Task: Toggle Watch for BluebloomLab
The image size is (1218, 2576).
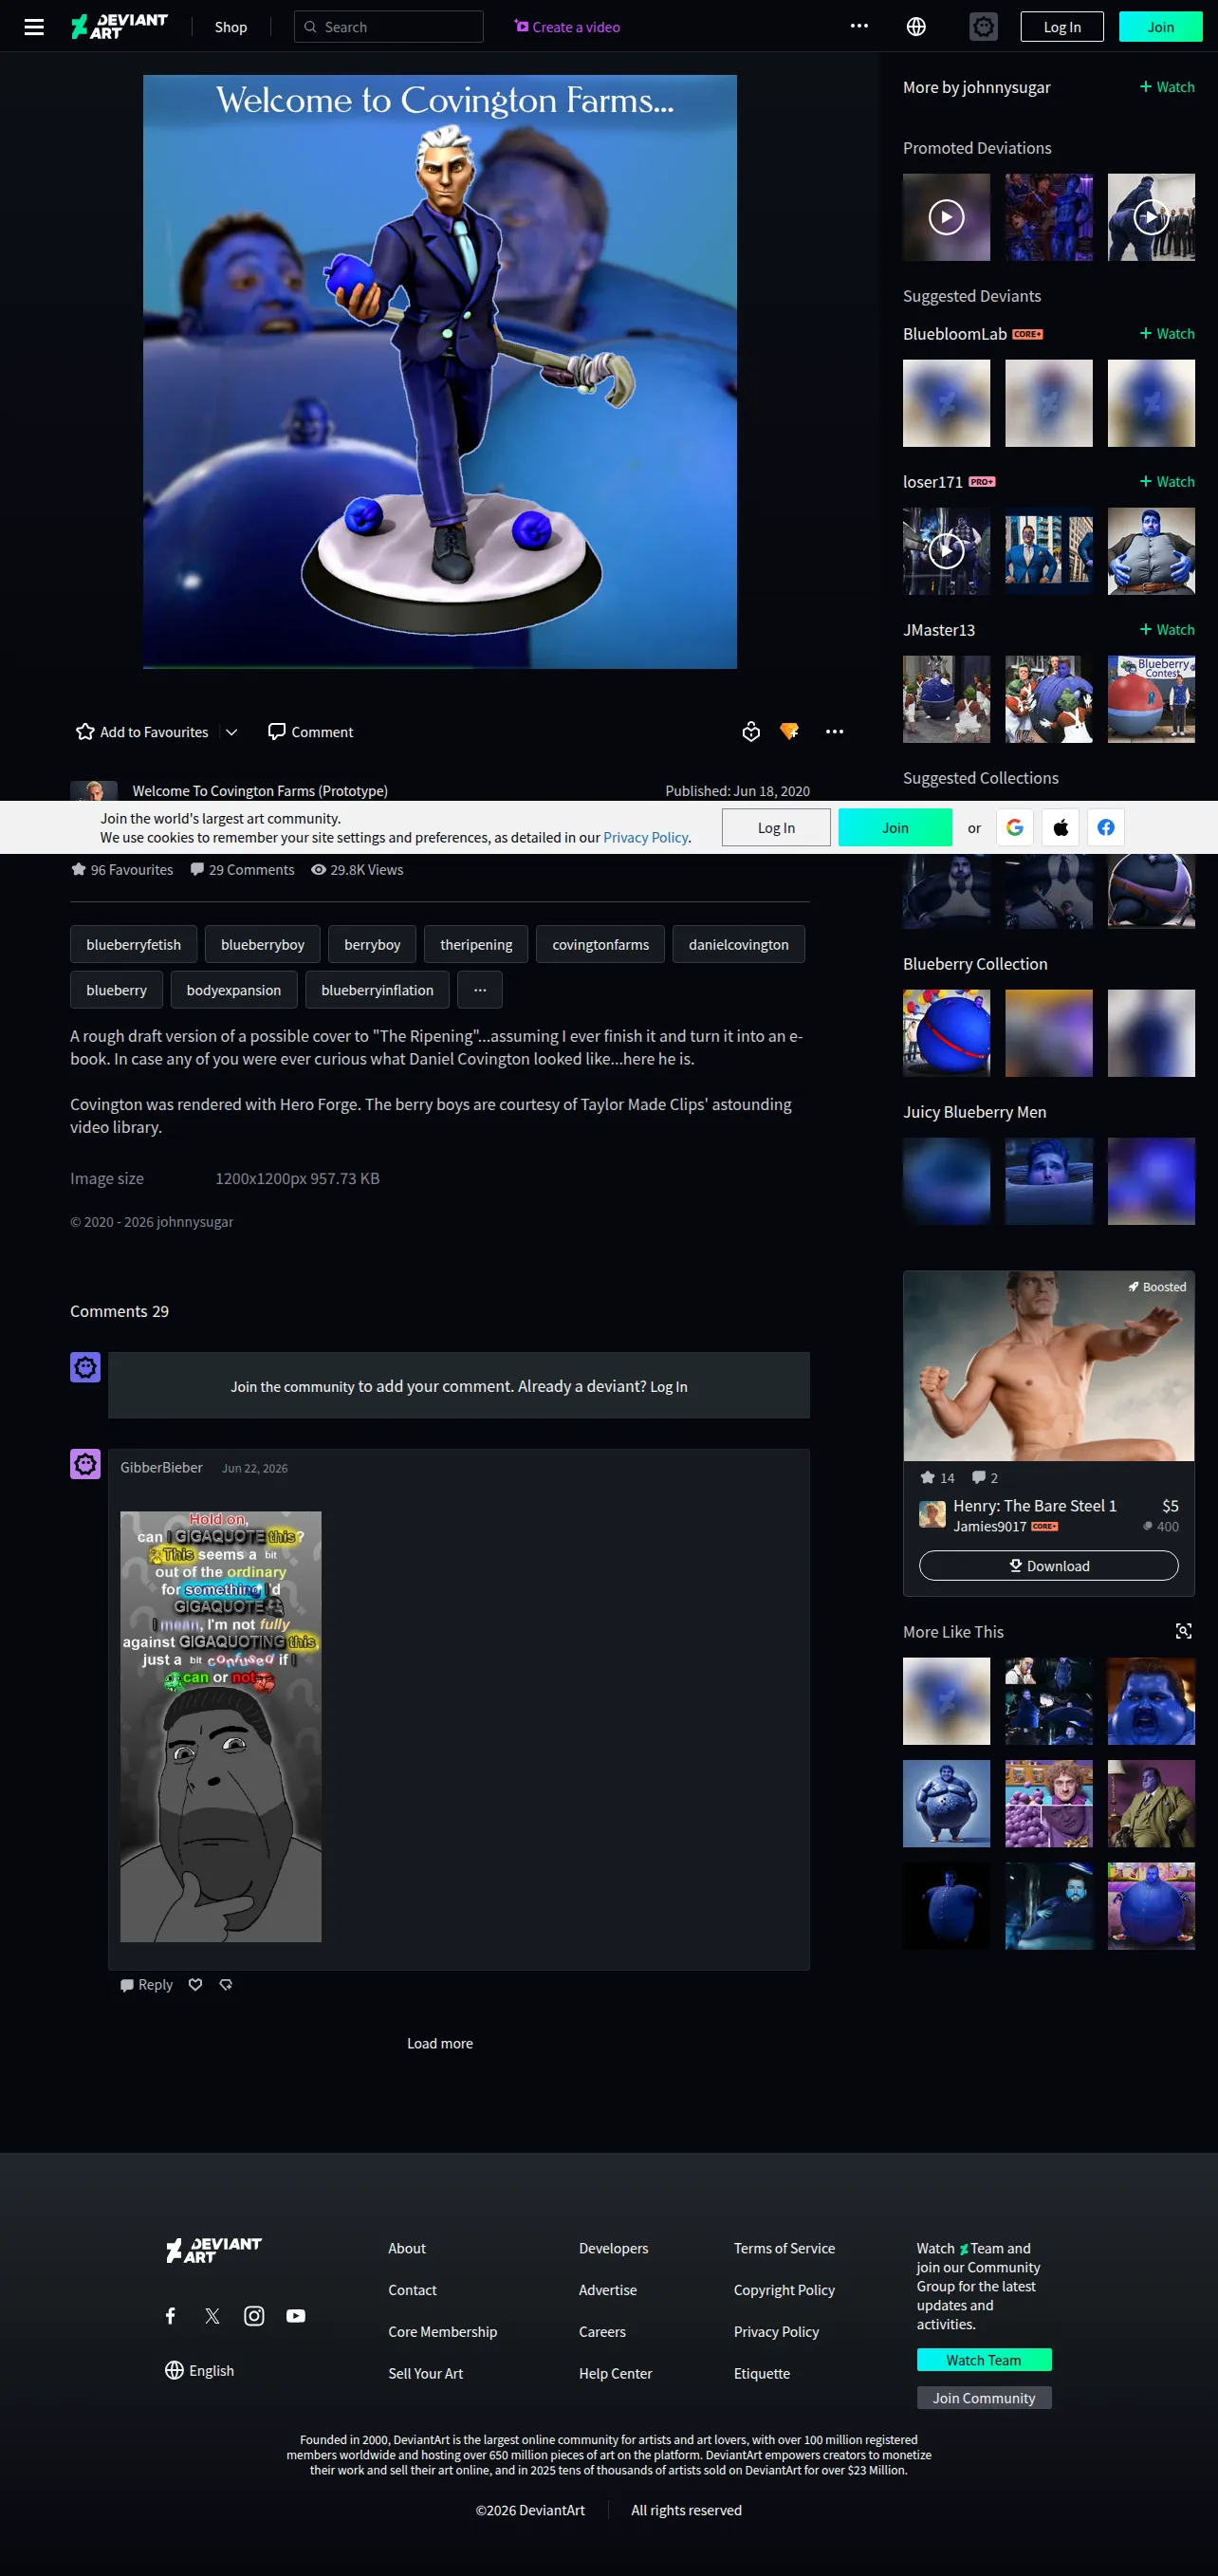Action: point(1167,334)
